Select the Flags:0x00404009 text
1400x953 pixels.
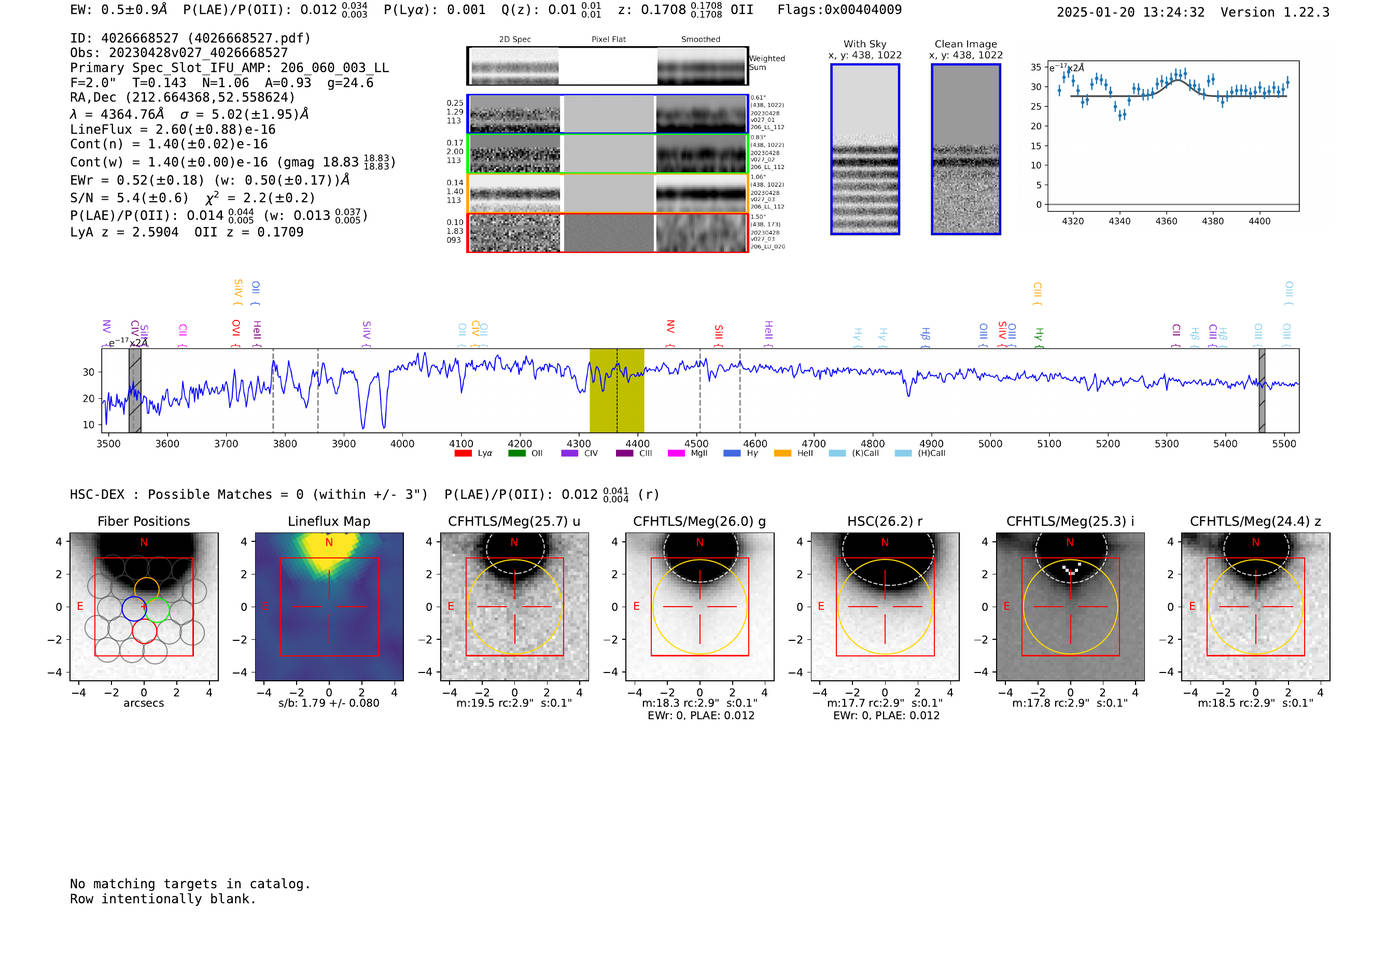tap(839, 10)
